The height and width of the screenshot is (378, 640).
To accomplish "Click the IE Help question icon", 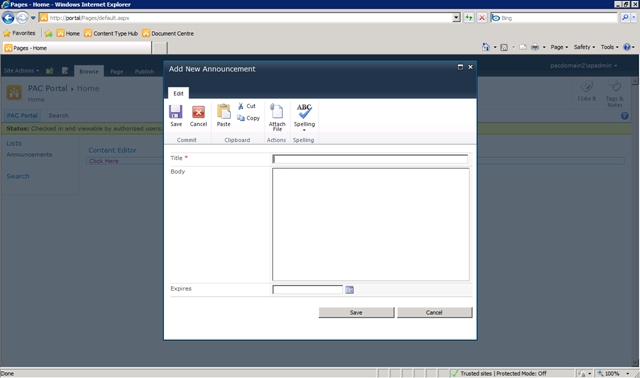I will (627, 47).
